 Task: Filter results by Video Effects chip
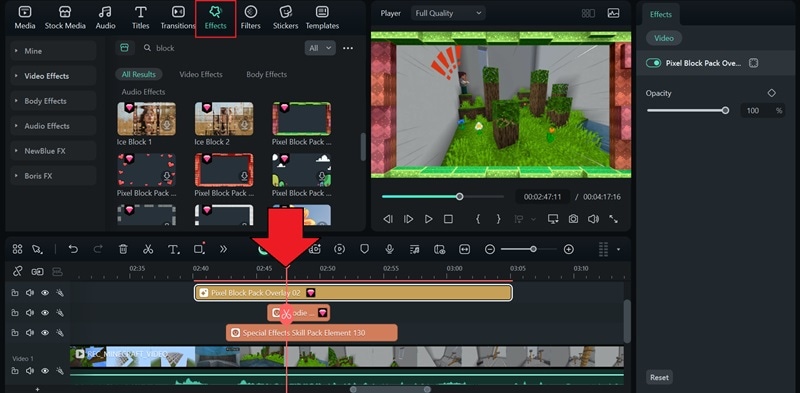tap(201, 75)
